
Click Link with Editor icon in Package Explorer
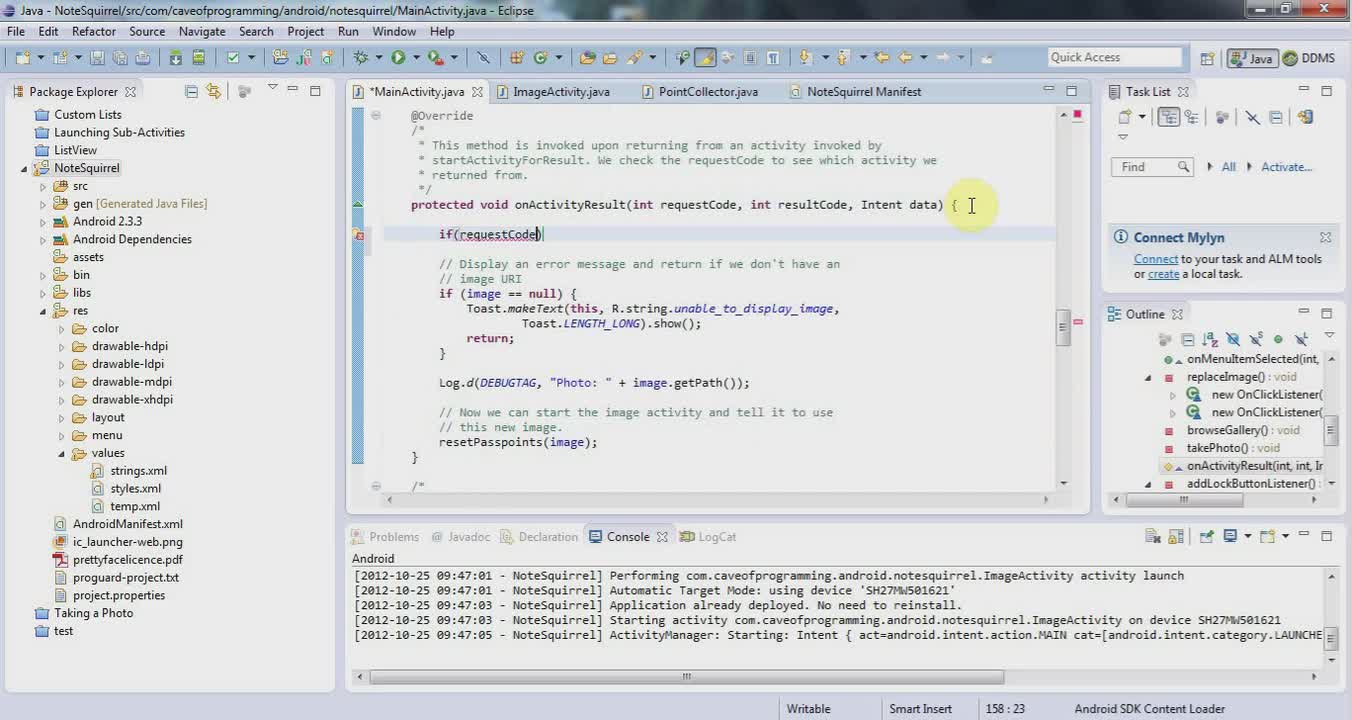pos(213,91)
